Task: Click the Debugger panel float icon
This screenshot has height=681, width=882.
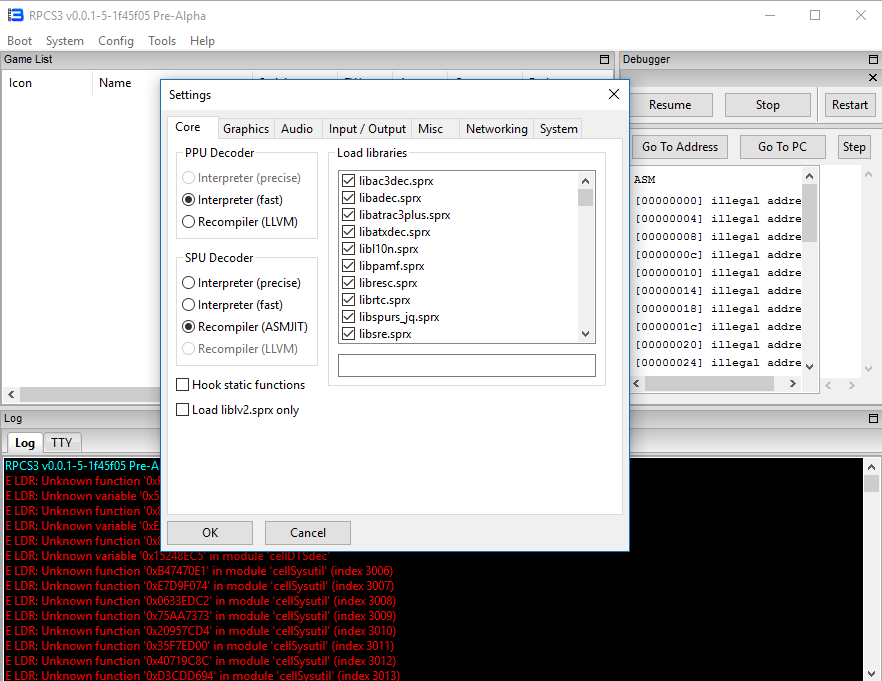Action: [x=872, y=60]
